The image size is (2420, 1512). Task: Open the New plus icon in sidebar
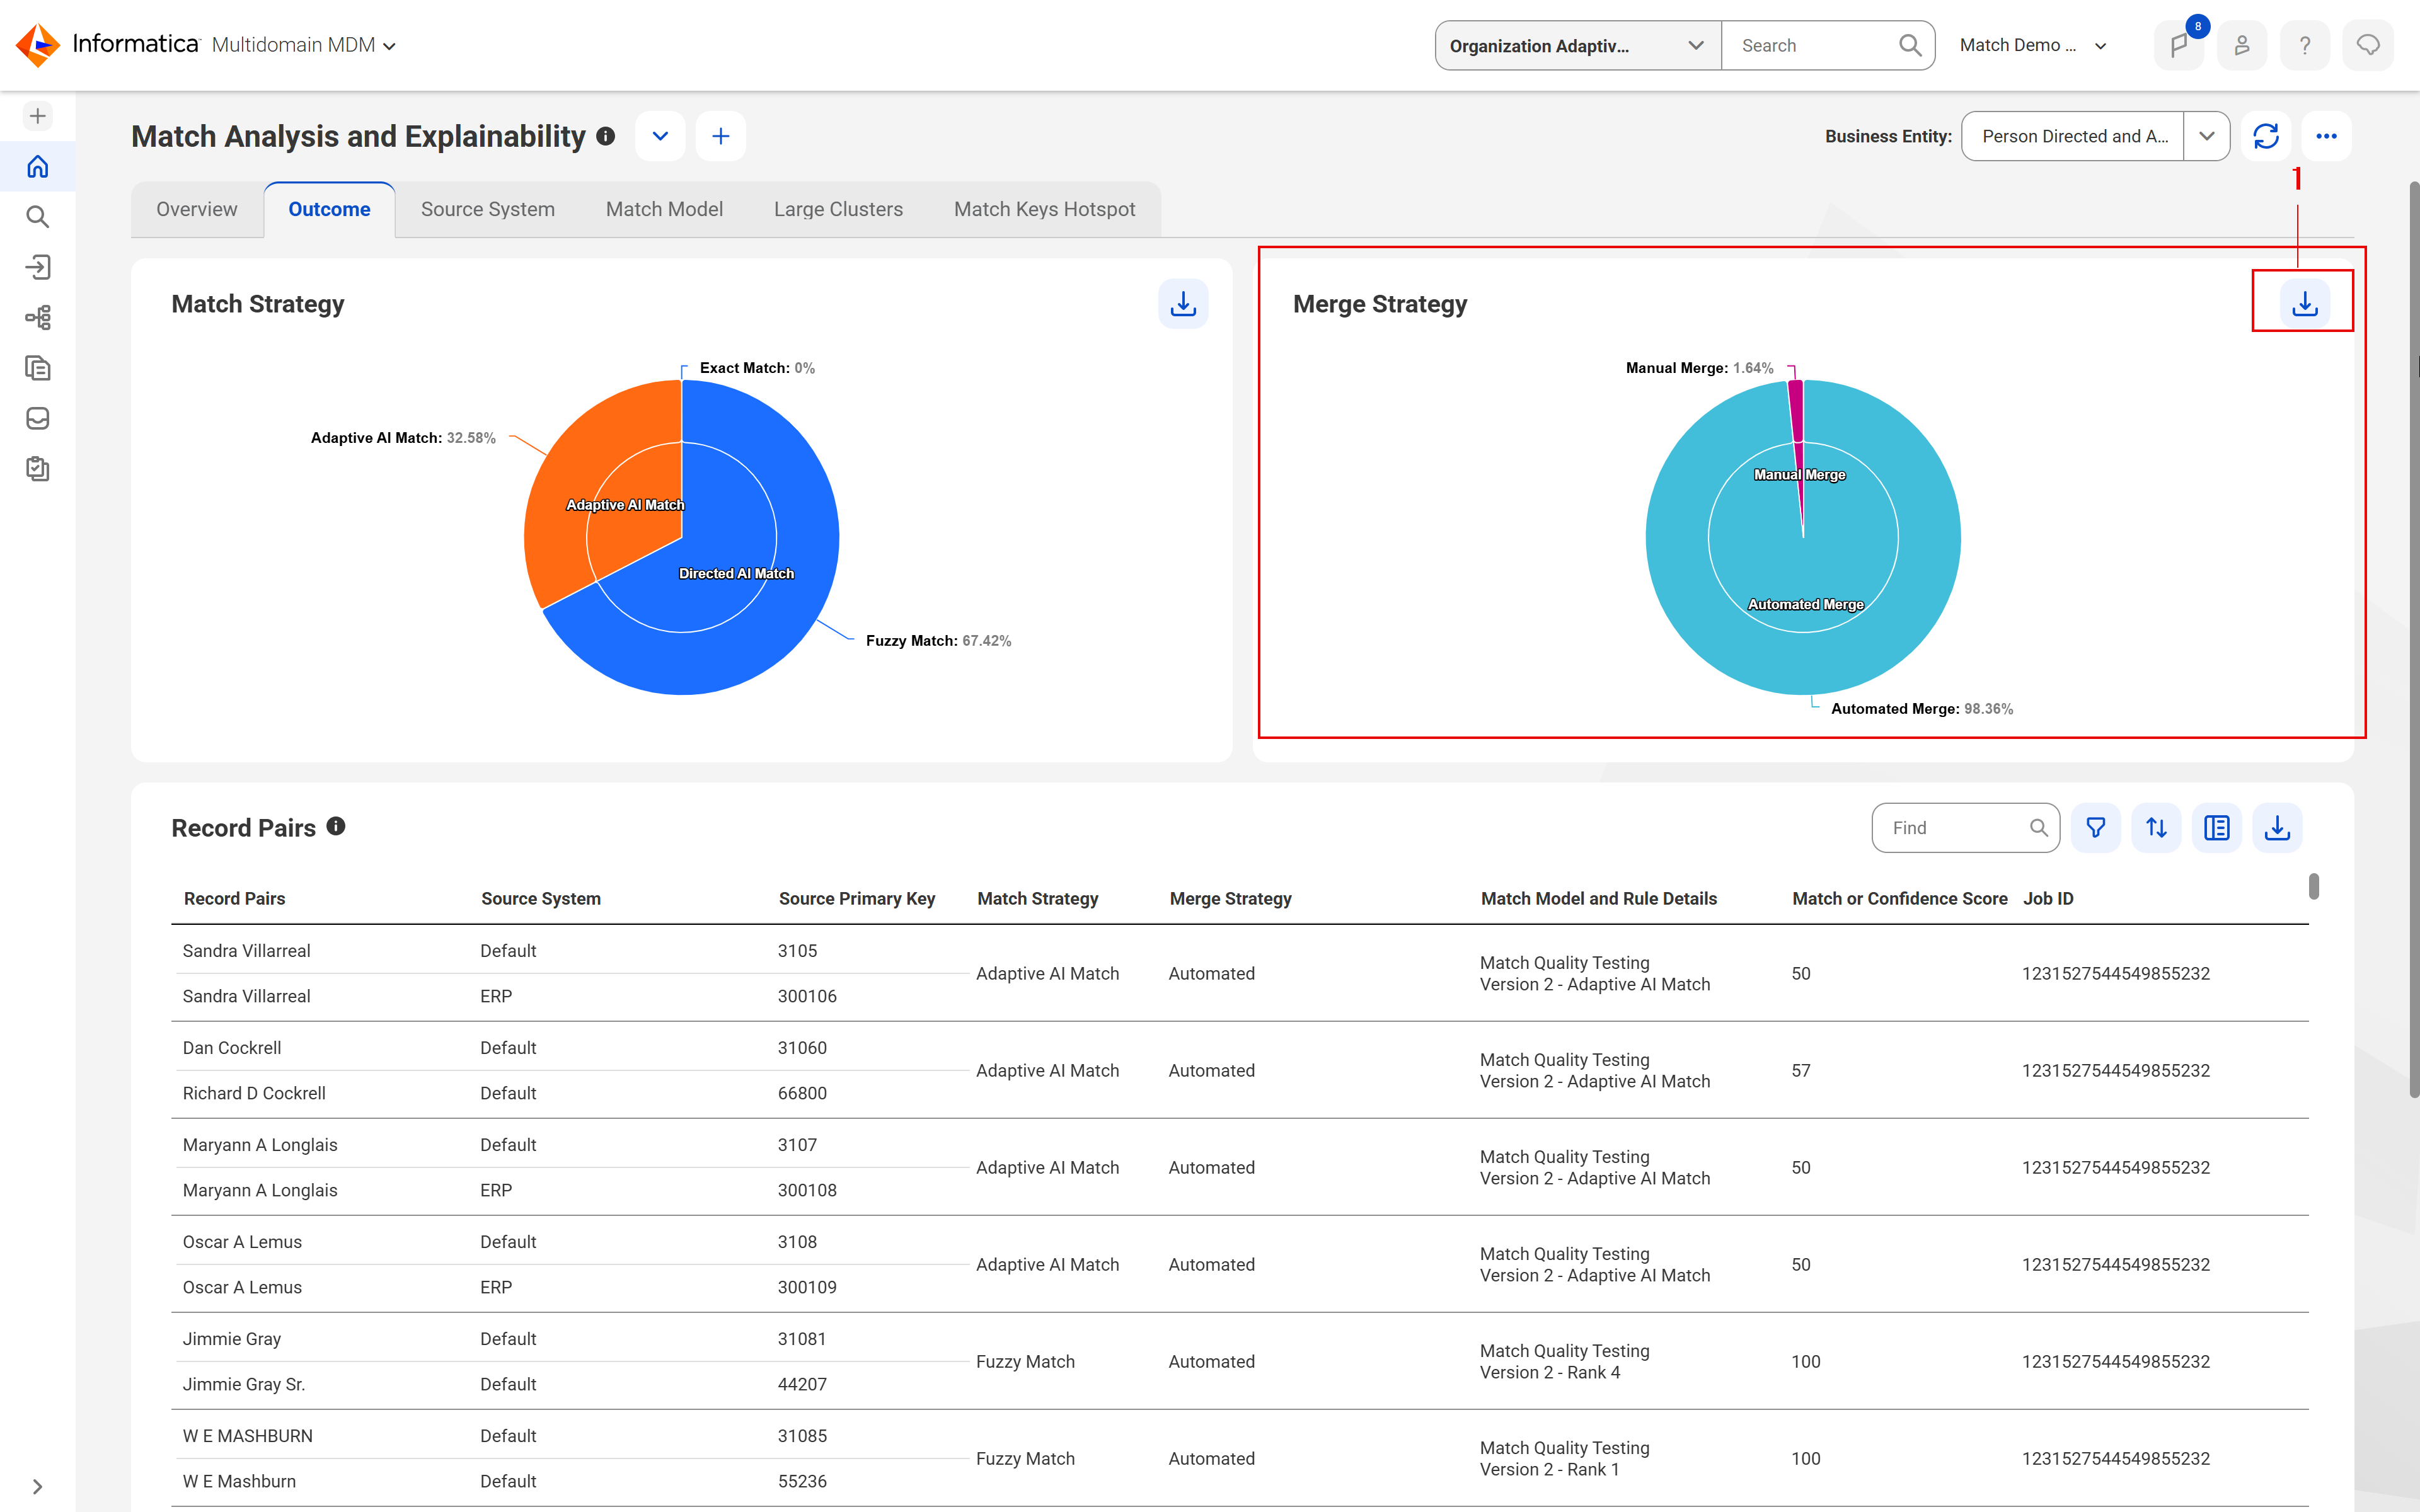(x=38, y=116)
